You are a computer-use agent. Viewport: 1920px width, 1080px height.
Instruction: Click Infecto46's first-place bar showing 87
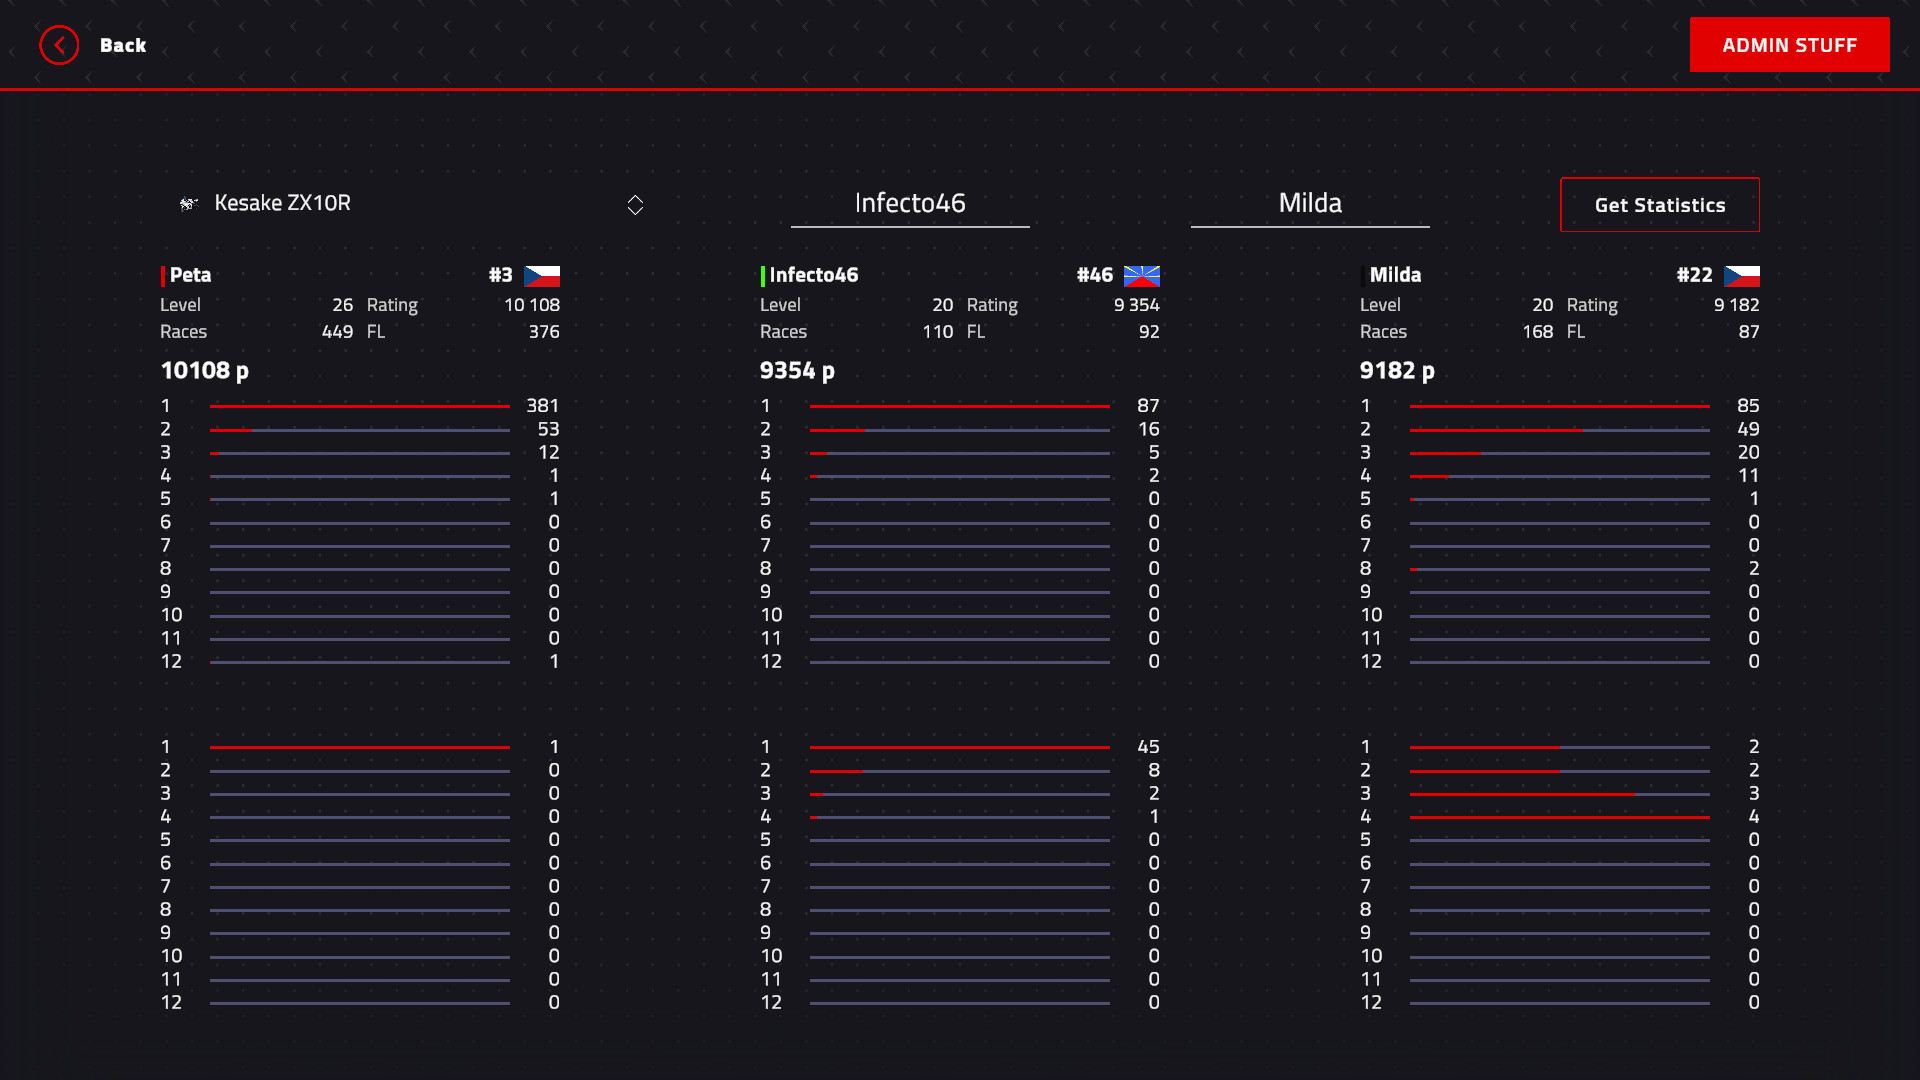tap(960, 406)
